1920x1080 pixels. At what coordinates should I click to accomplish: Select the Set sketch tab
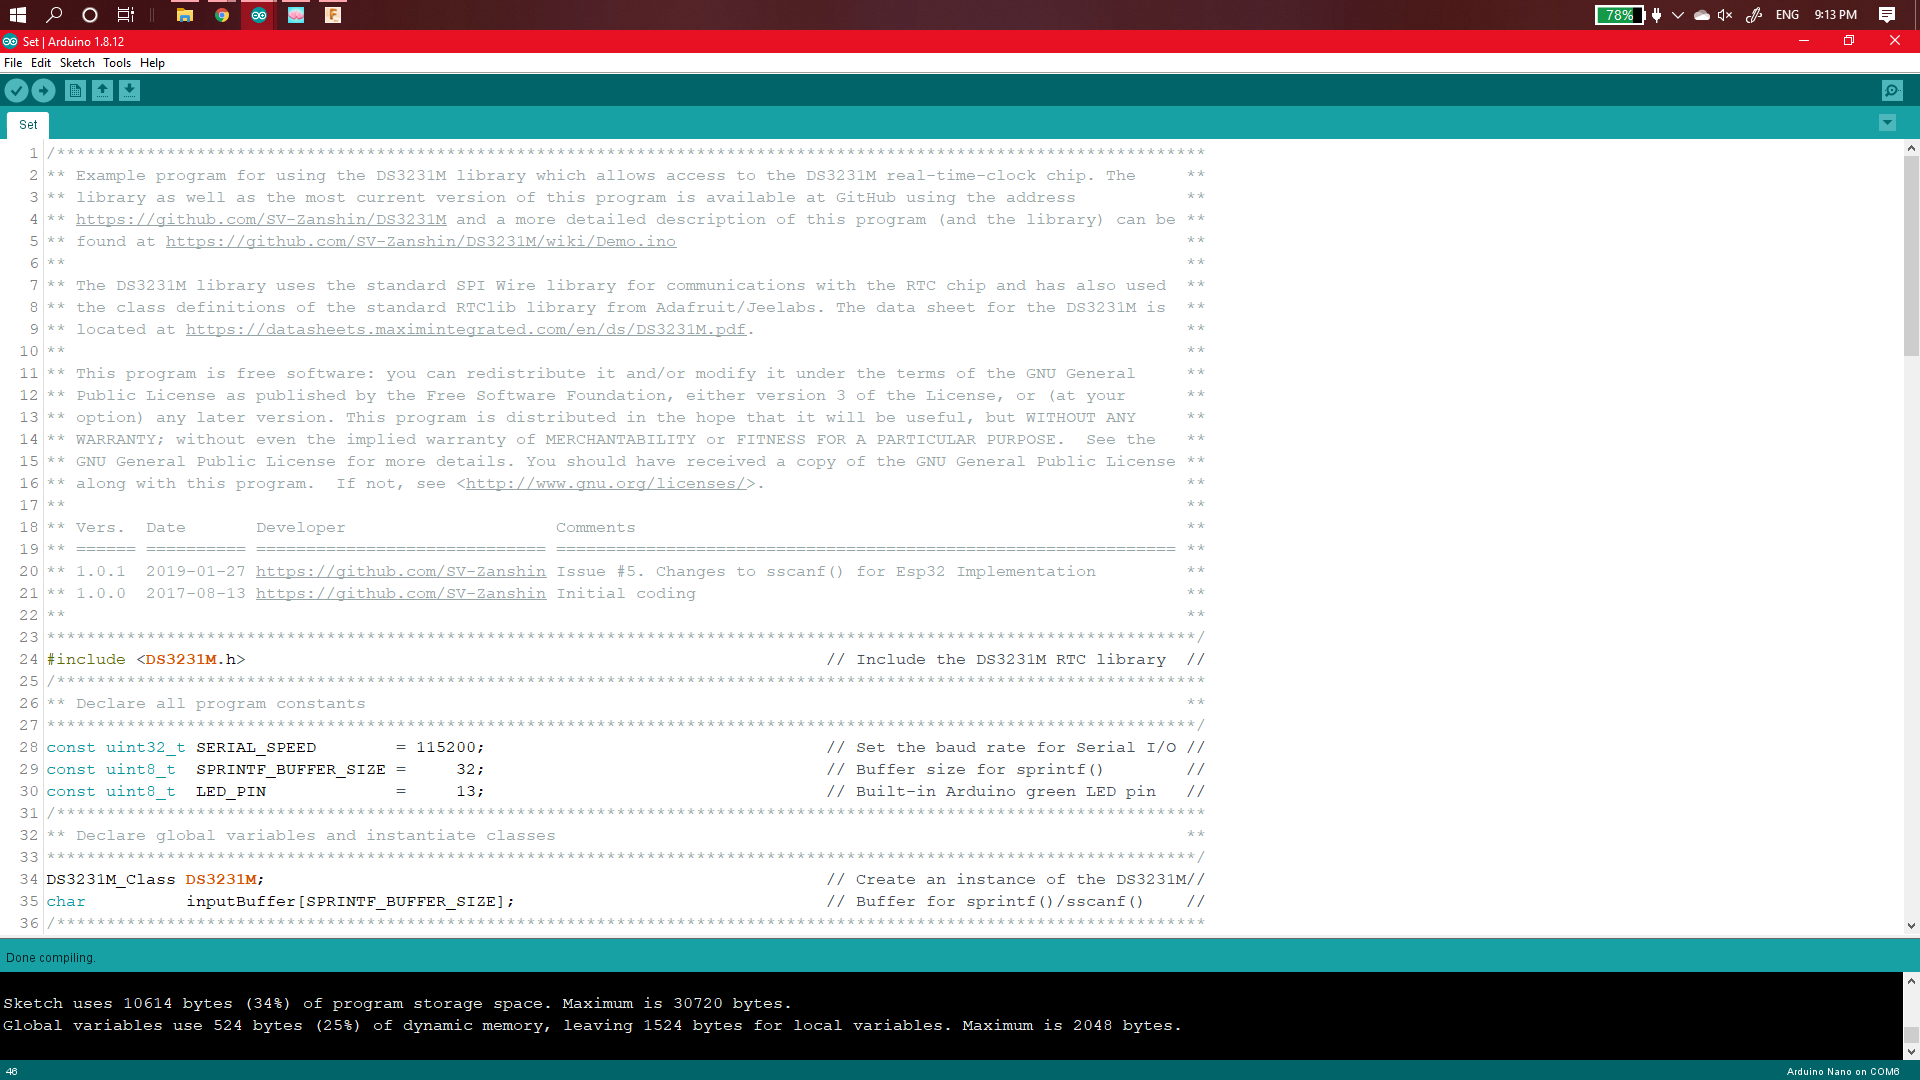pos(28,124)
